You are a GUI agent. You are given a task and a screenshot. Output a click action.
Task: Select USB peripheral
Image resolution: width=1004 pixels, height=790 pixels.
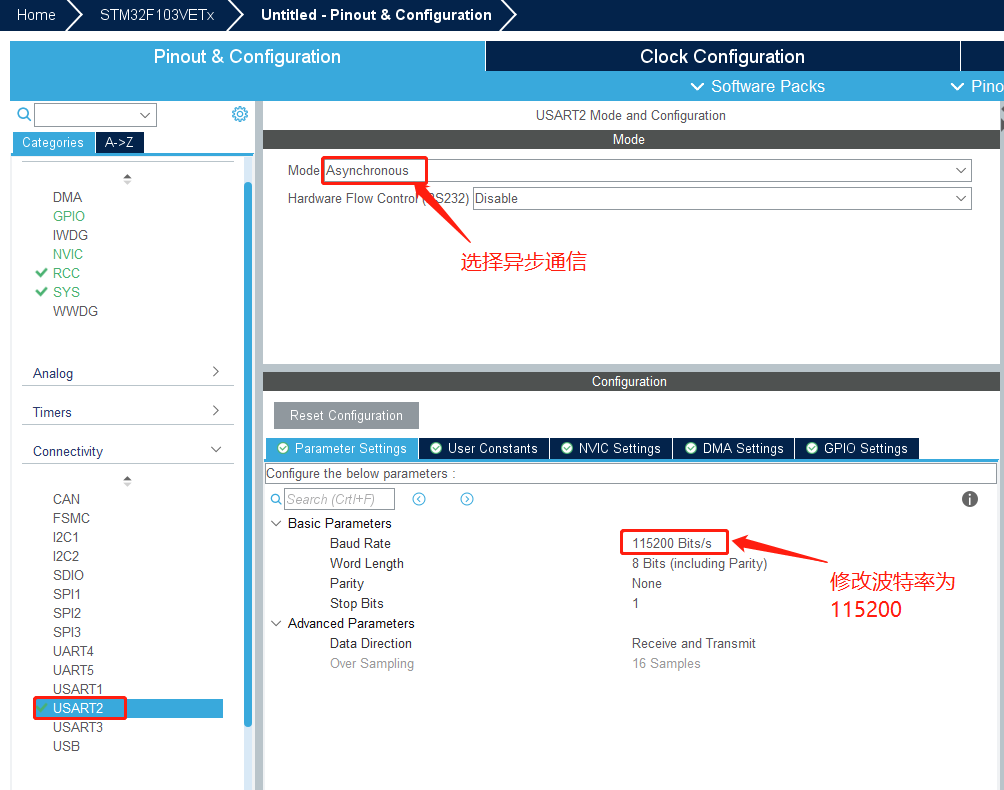(x=67, y=746)
